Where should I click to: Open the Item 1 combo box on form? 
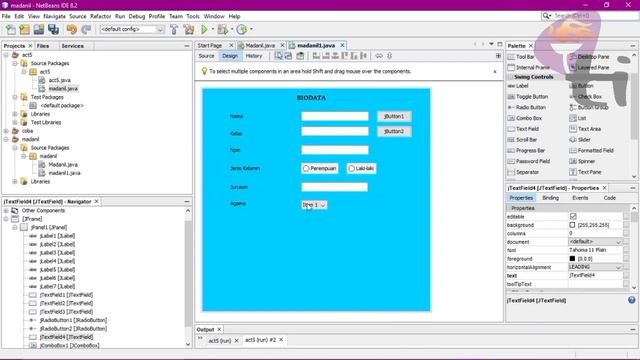pyautogui.click(x=314, y=205)
